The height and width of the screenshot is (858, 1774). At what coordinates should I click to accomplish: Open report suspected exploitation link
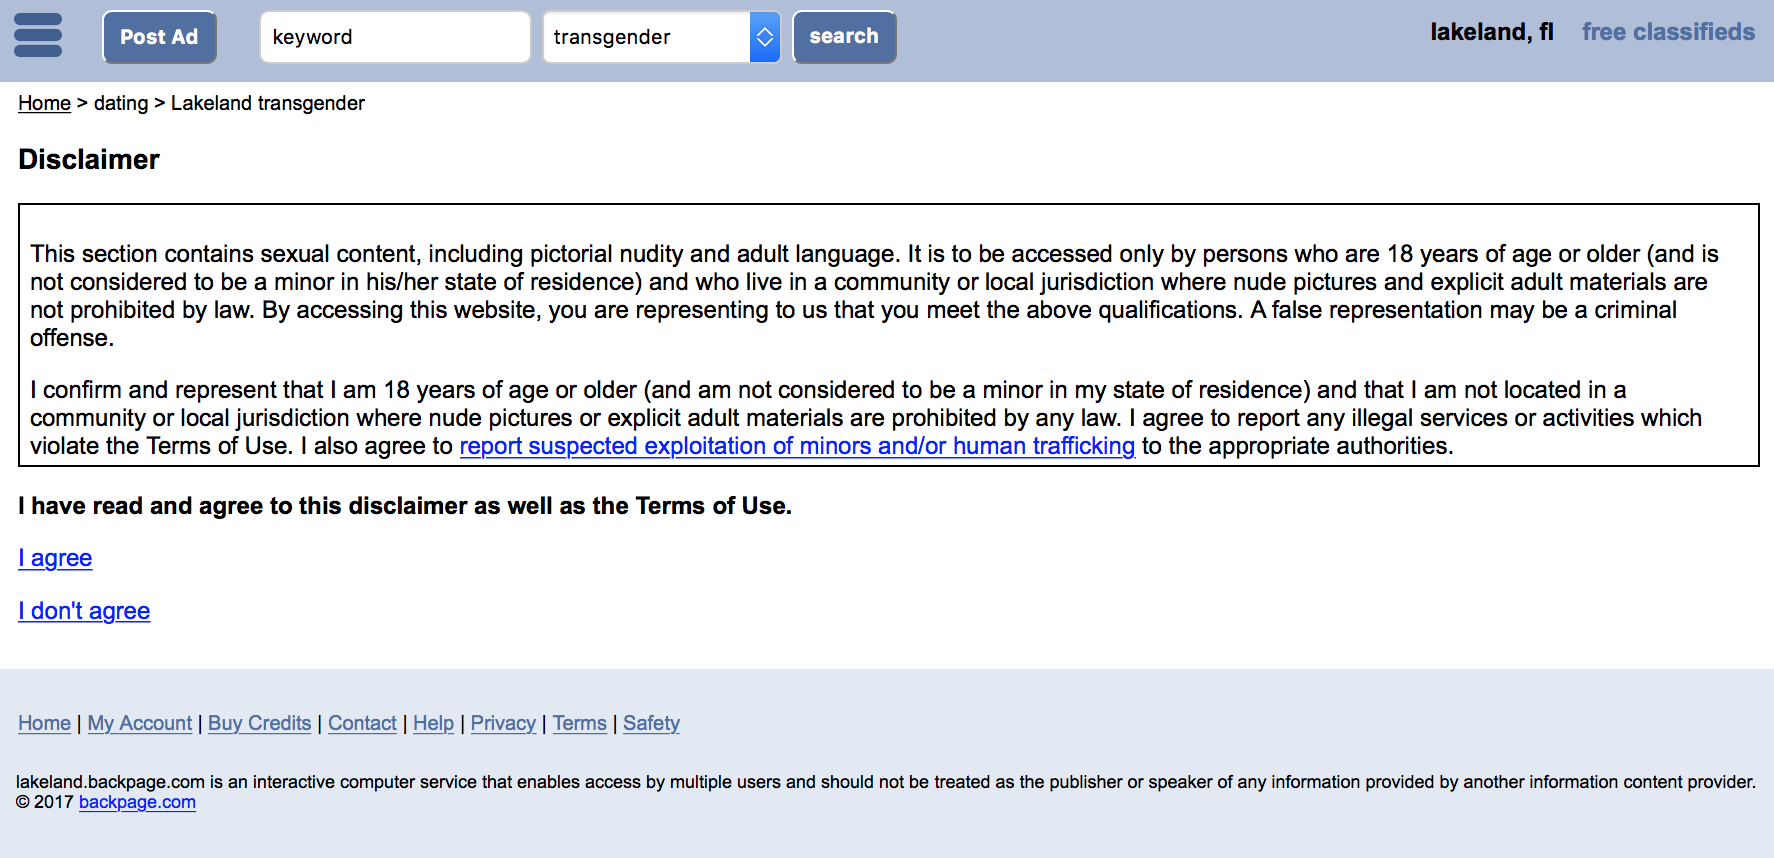pos(797,446)
